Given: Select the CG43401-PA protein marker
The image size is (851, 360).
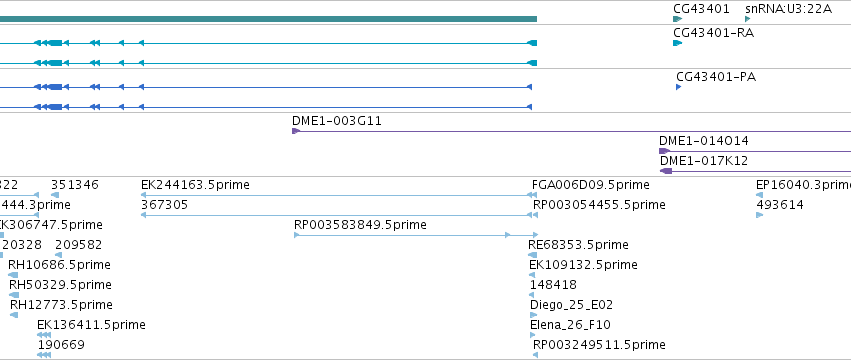Looking at the screenshot, I should (x=678, y=87).
